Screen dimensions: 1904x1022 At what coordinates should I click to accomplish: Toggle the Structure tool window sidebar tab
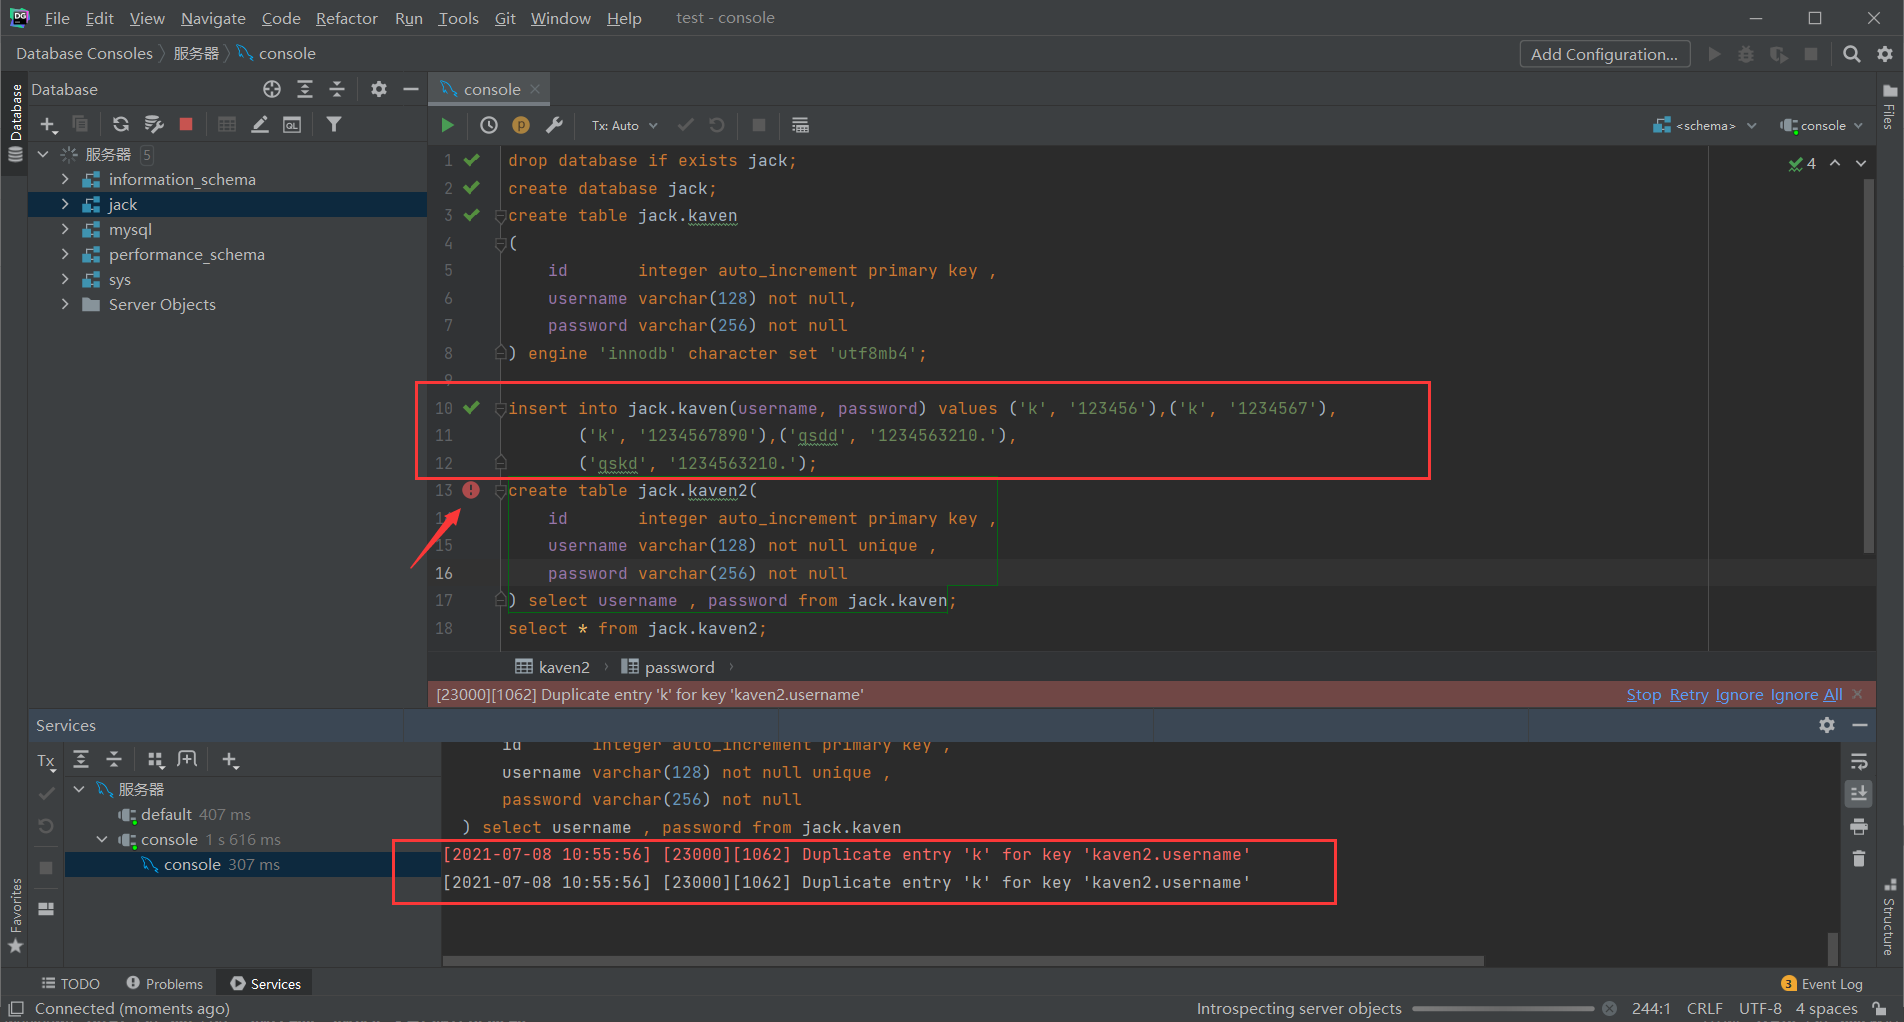click(x=1889, y=917)
